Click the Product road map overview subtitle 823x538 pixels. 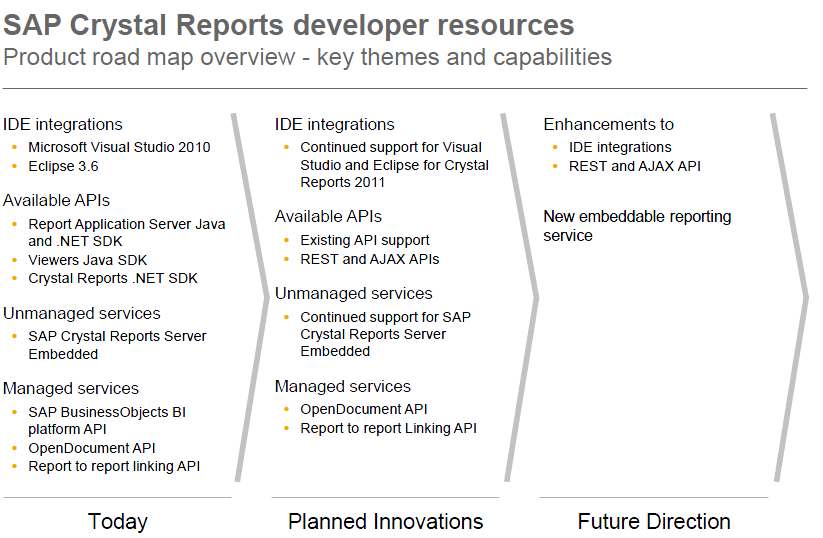(x=307, y=57)
